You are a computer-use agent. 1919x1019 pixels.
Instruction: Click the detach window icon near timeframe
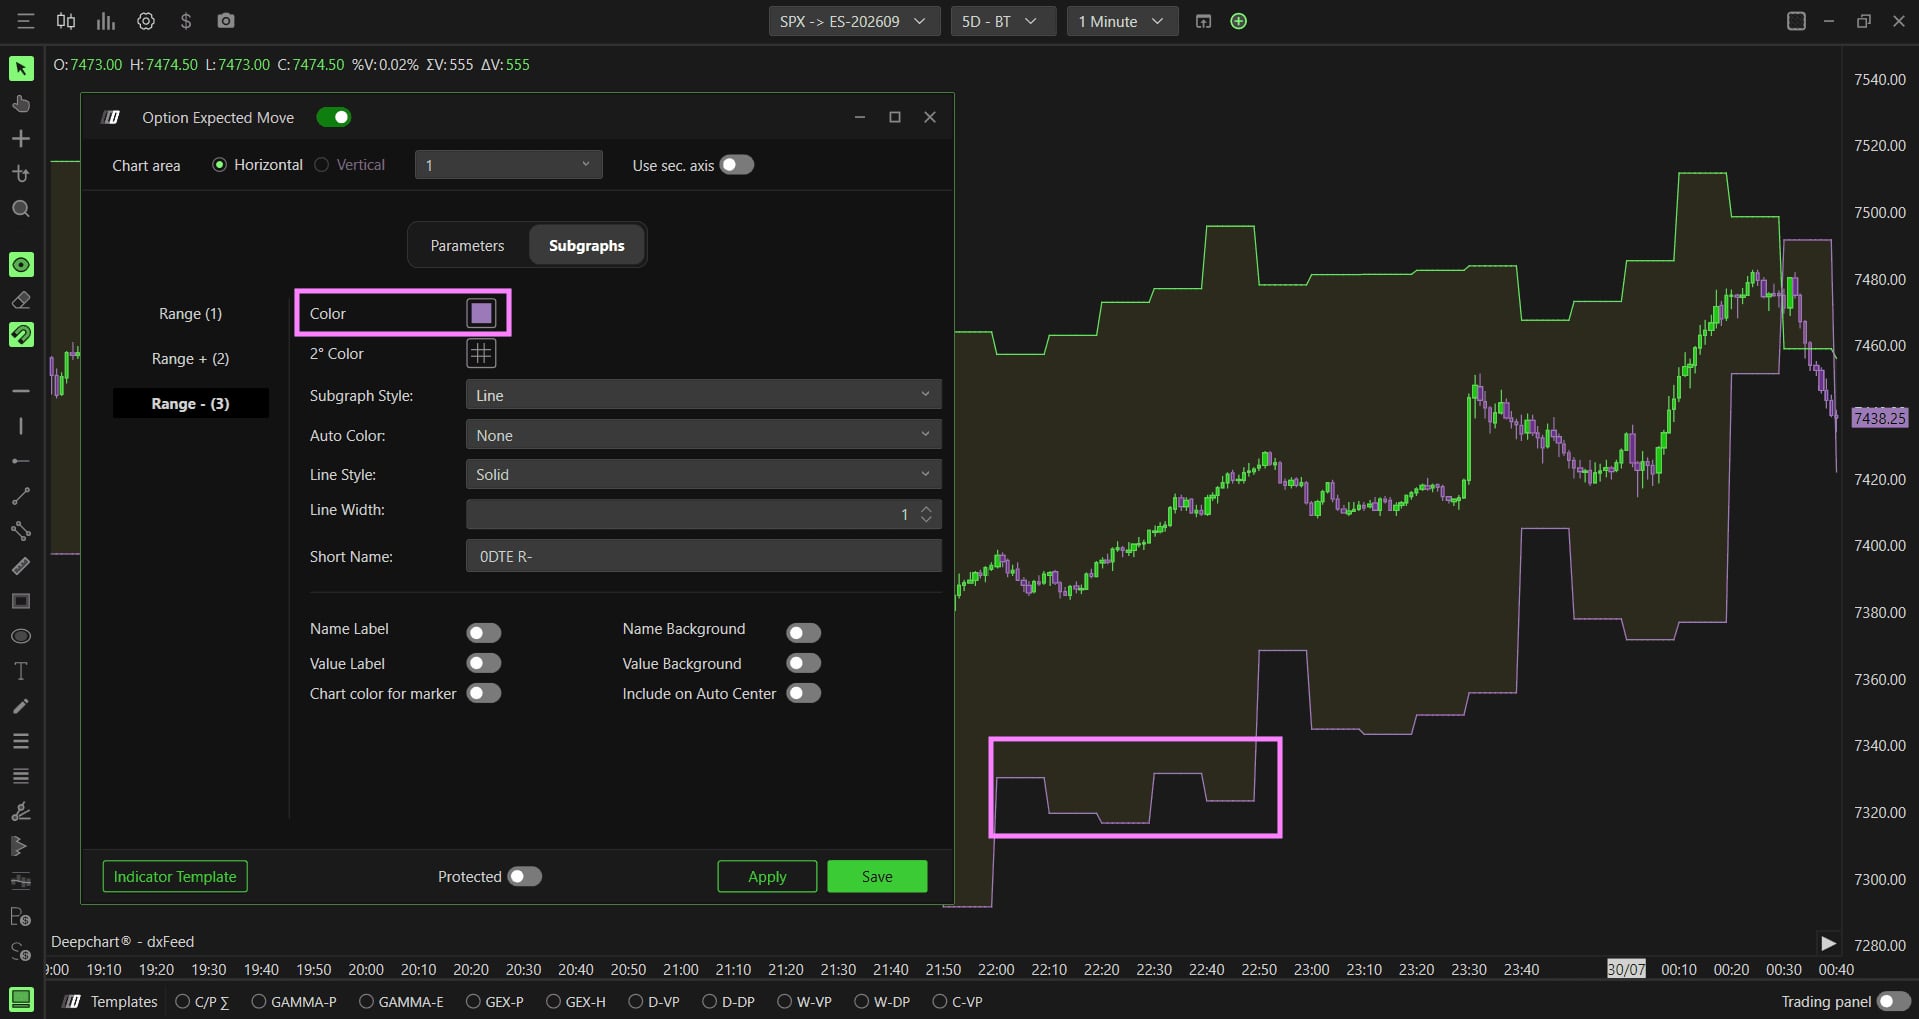coord(1203,21)
